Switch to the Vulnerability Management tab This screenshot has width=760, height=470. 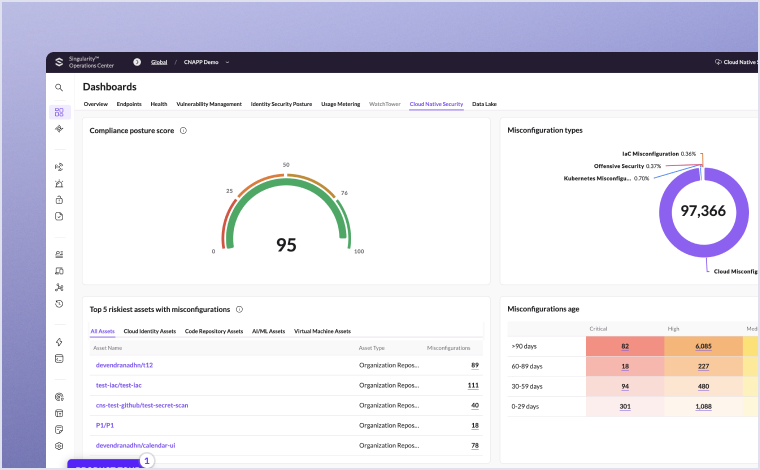coord(209,104)
